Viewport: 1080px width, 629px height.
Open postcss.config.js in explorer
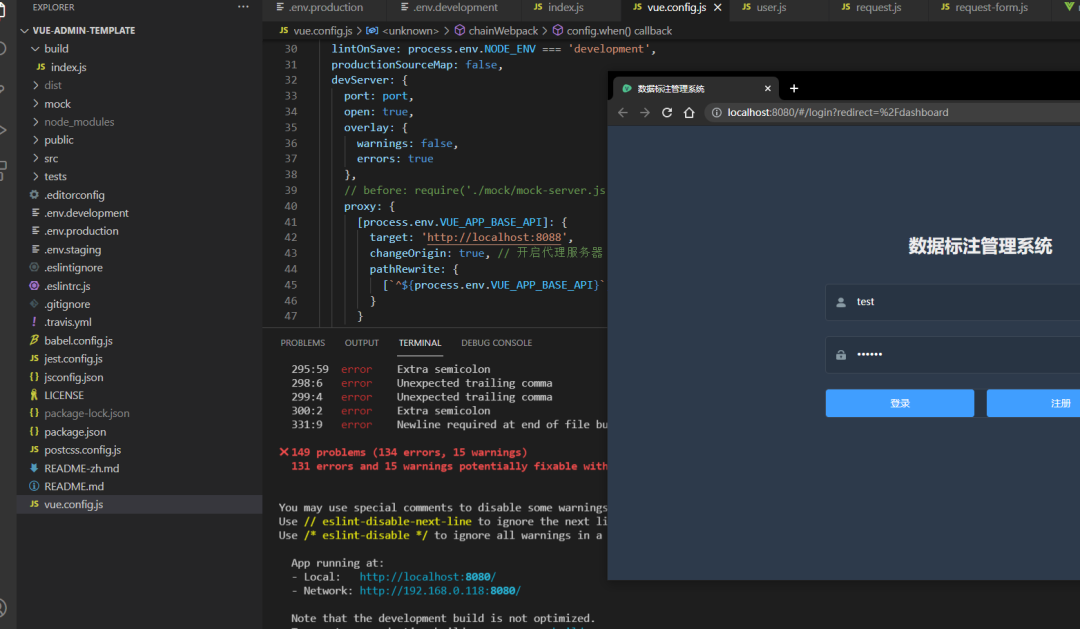pos(83,449)
